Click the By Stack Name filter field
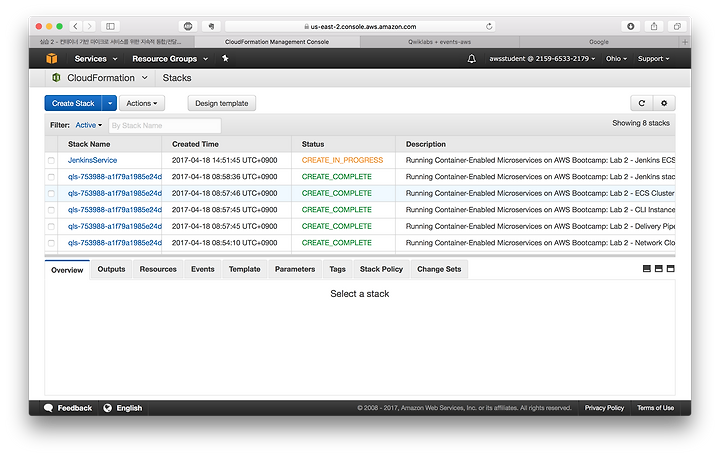 click(x=165, y=125)
